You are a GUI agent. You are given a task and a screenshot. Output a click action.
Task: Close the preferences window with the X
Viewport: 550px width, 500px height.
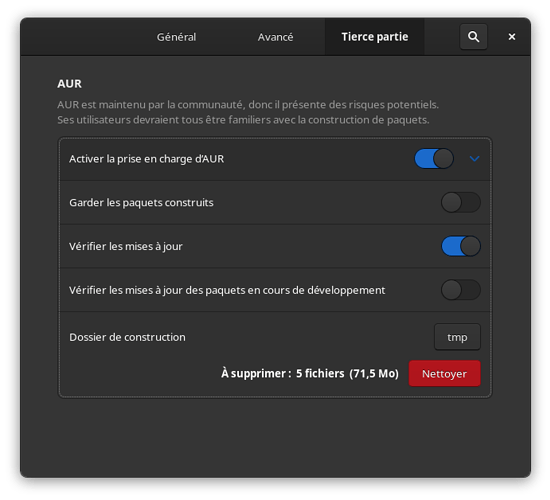coord(512,36)
